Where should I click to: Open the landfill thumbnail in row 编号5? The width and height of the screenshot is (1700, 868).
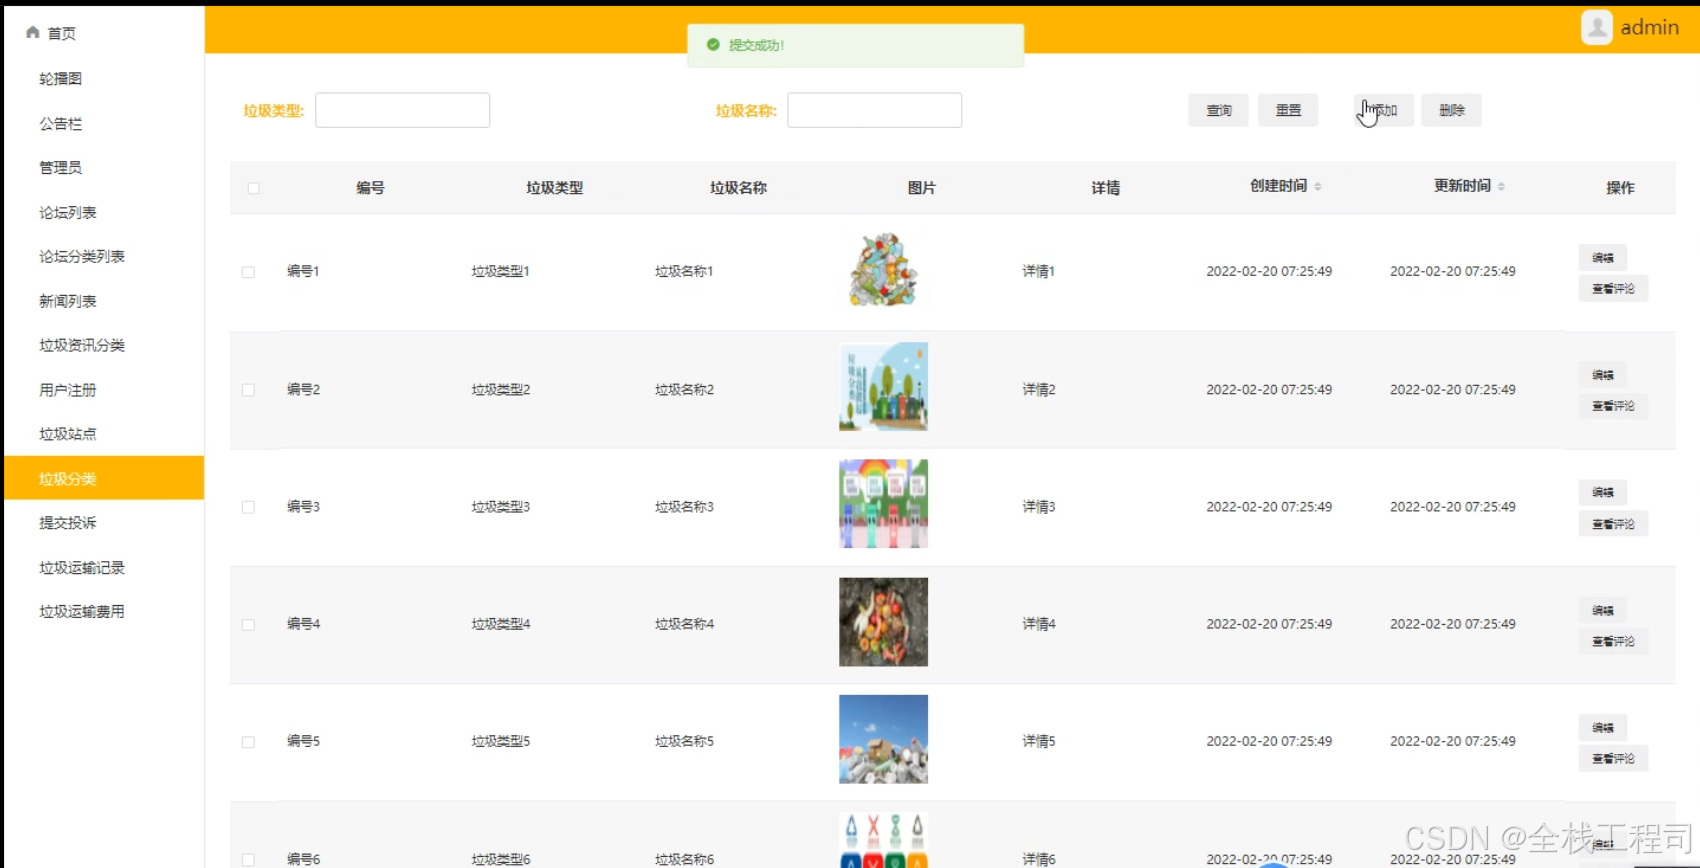[x=883, y=739]
